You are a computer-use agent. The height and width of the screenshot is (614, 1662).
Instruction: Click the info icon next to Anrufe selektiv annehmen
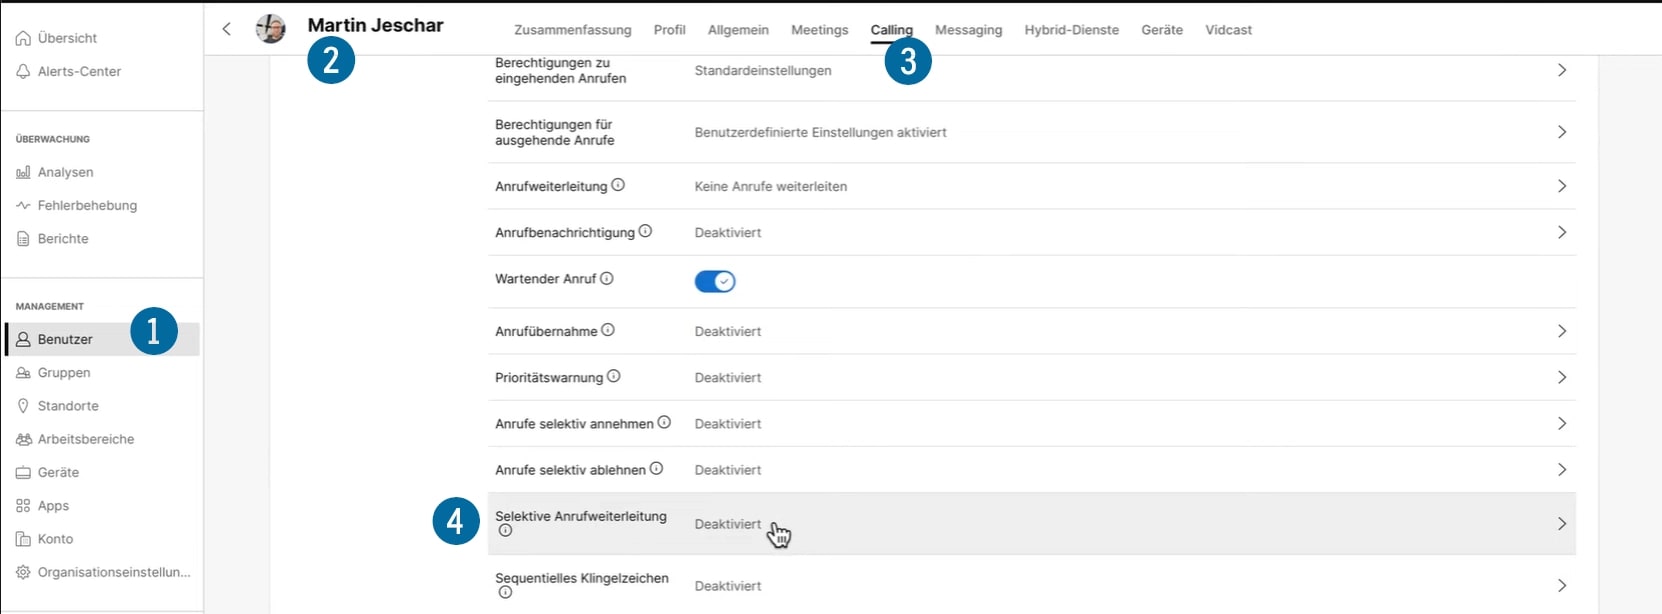pyautogui.click(x=664, y=423)
